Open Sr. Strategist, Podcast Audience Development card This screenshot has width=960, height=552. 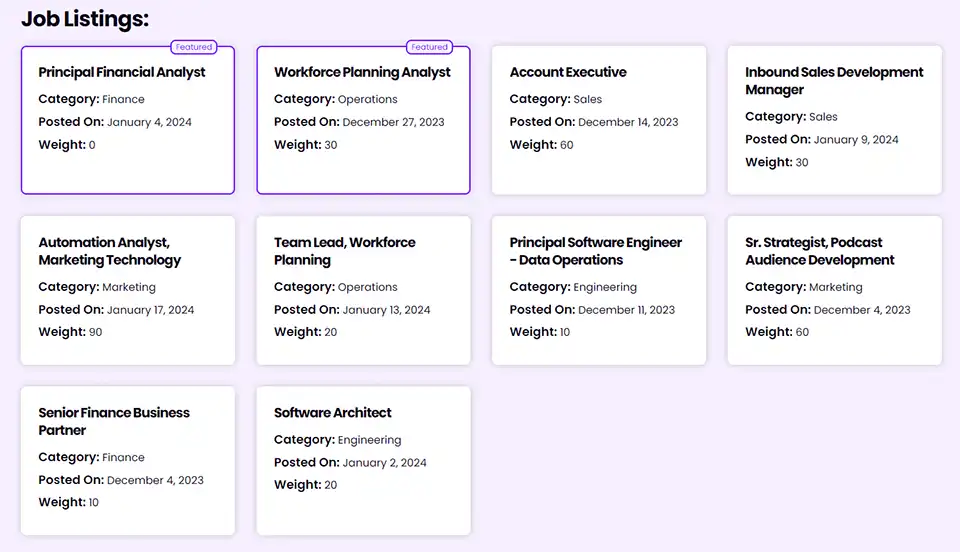[x=834, y=290]
